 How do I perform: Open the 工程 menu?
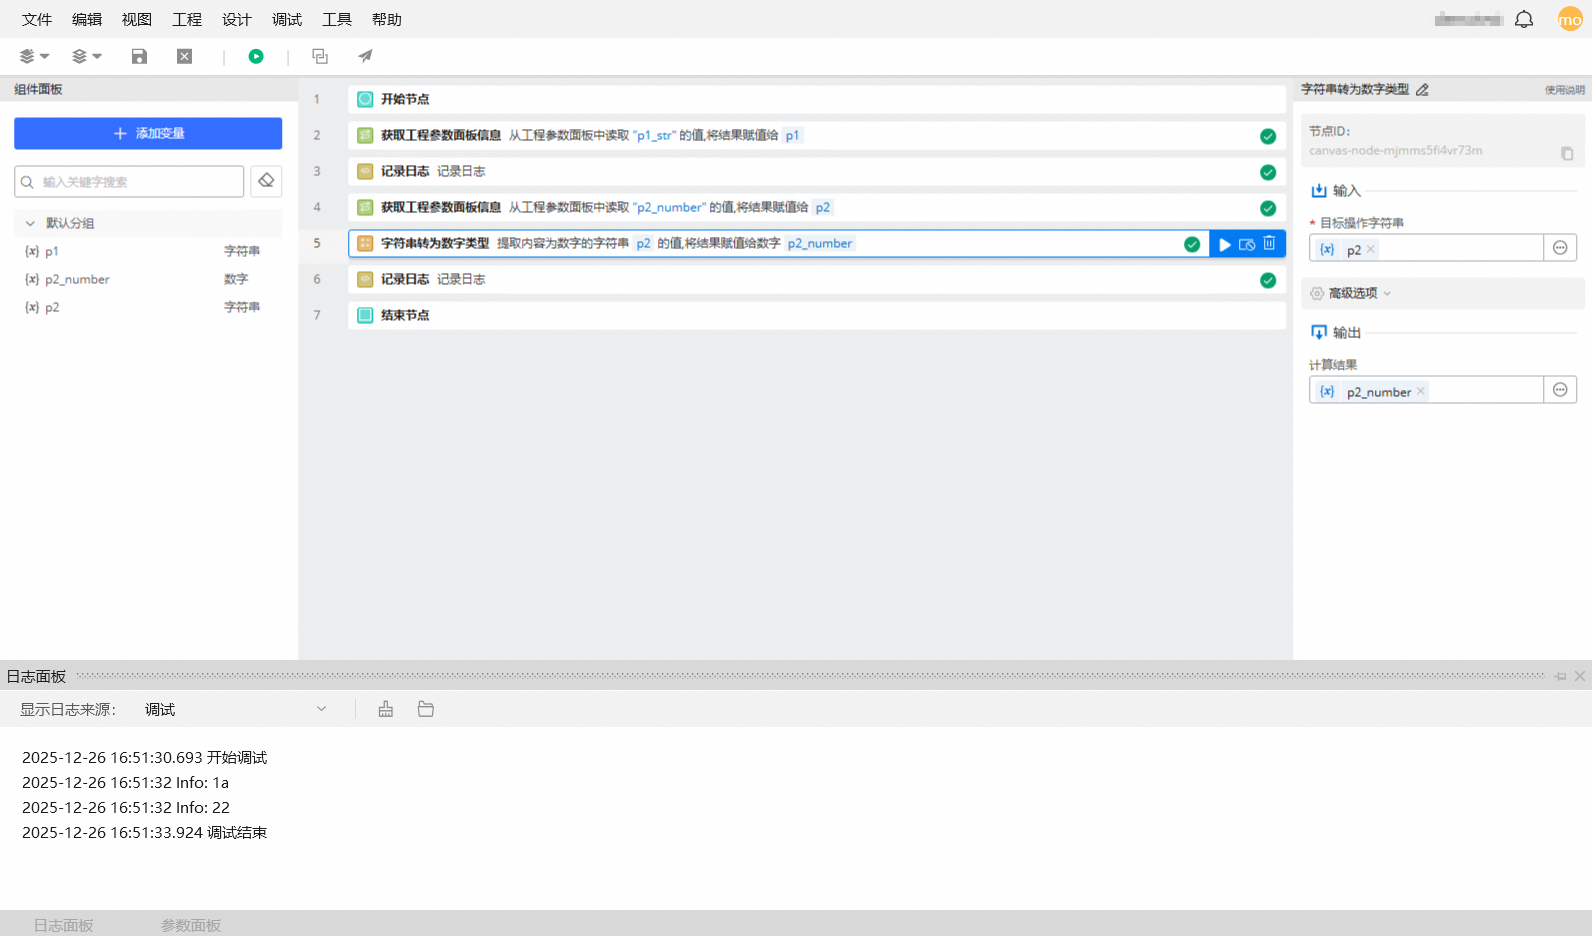[x=187, y=19]
